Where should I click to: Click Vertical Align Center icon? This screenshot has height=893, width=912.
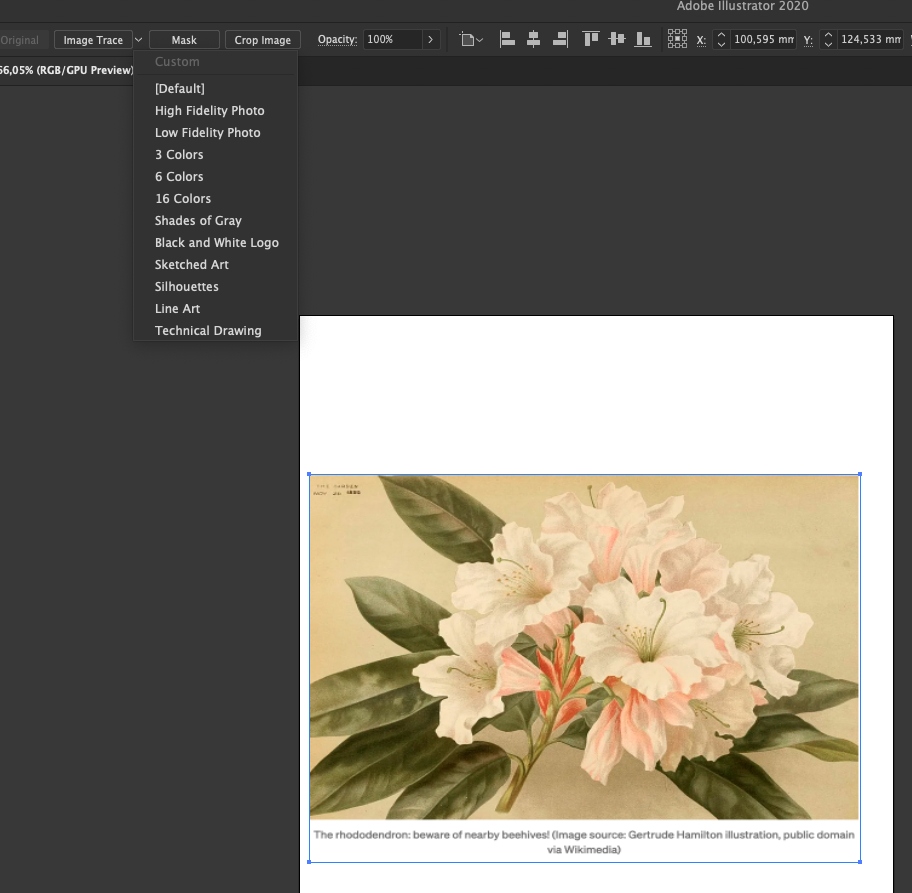[617, 40]
